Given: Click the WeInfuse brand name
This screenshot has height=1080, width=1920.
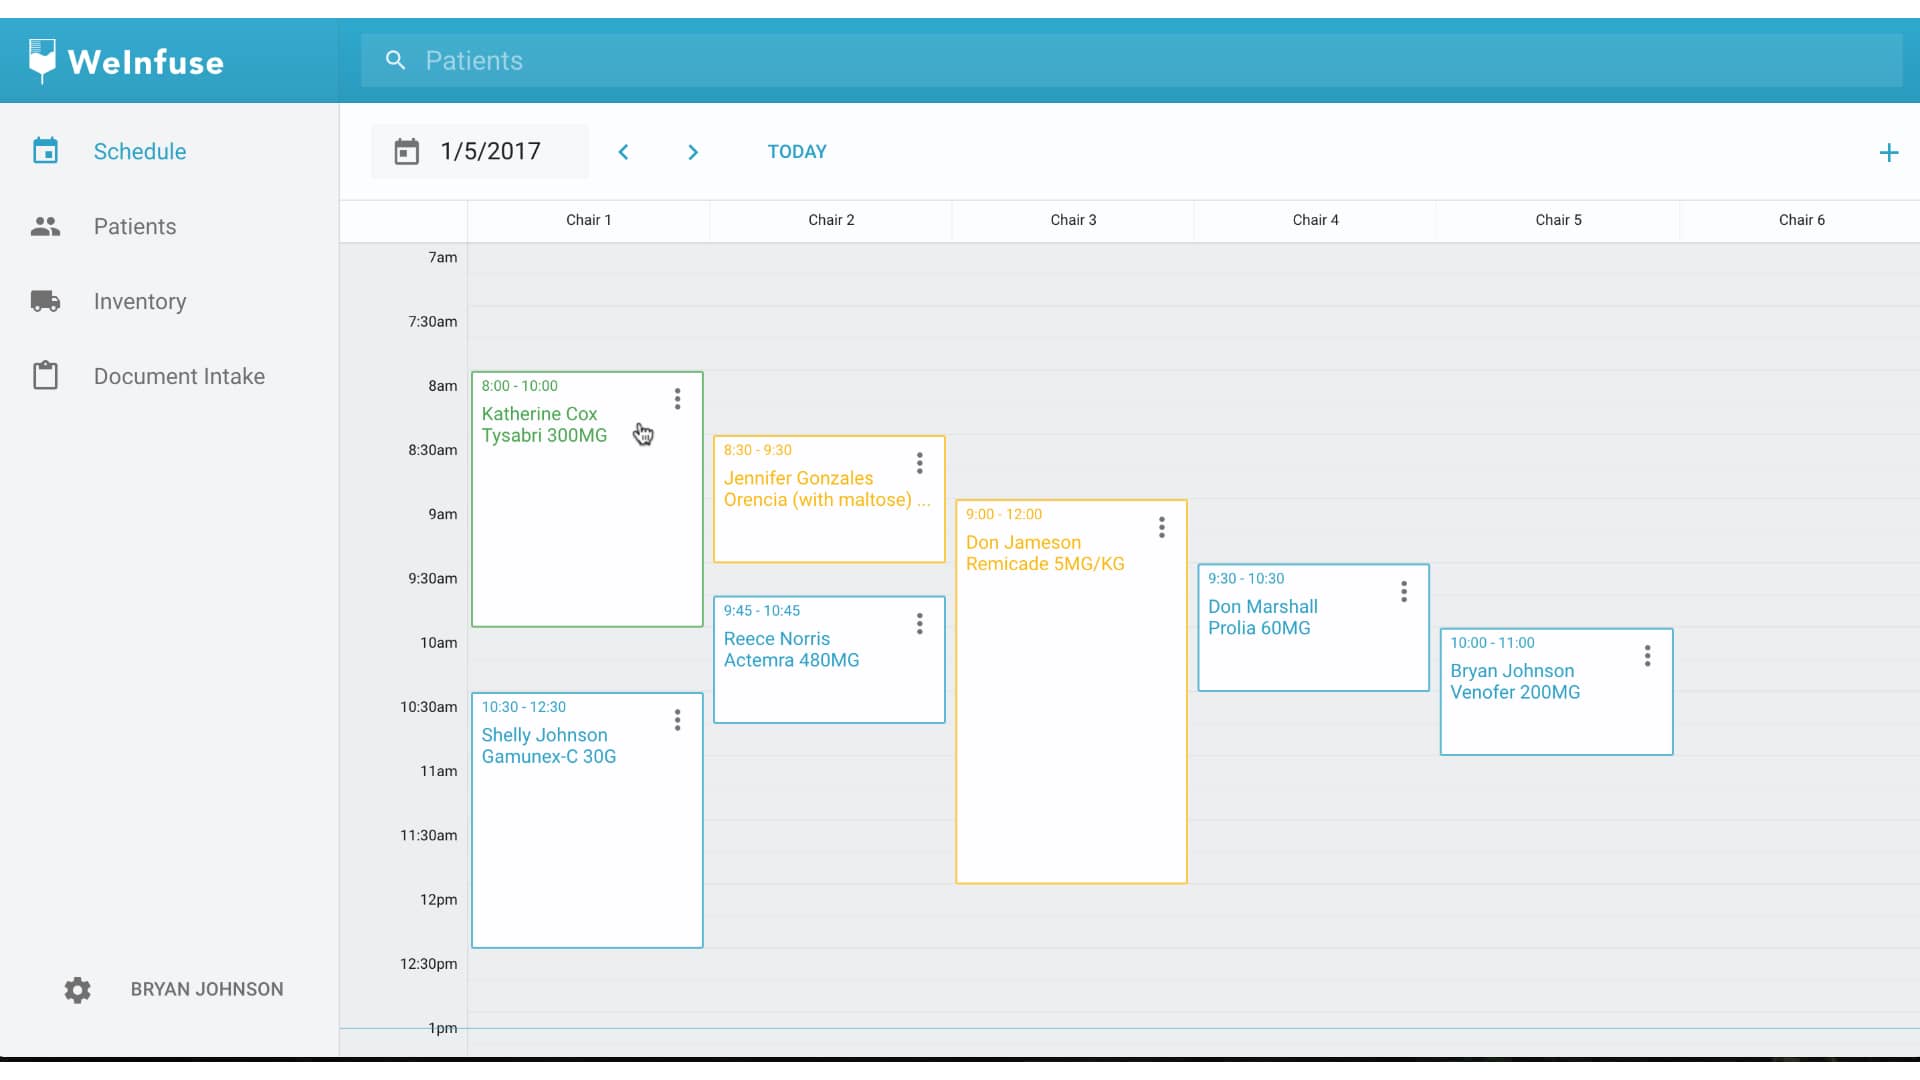Looking at the screenshot, I should click(x=146, y=62).
